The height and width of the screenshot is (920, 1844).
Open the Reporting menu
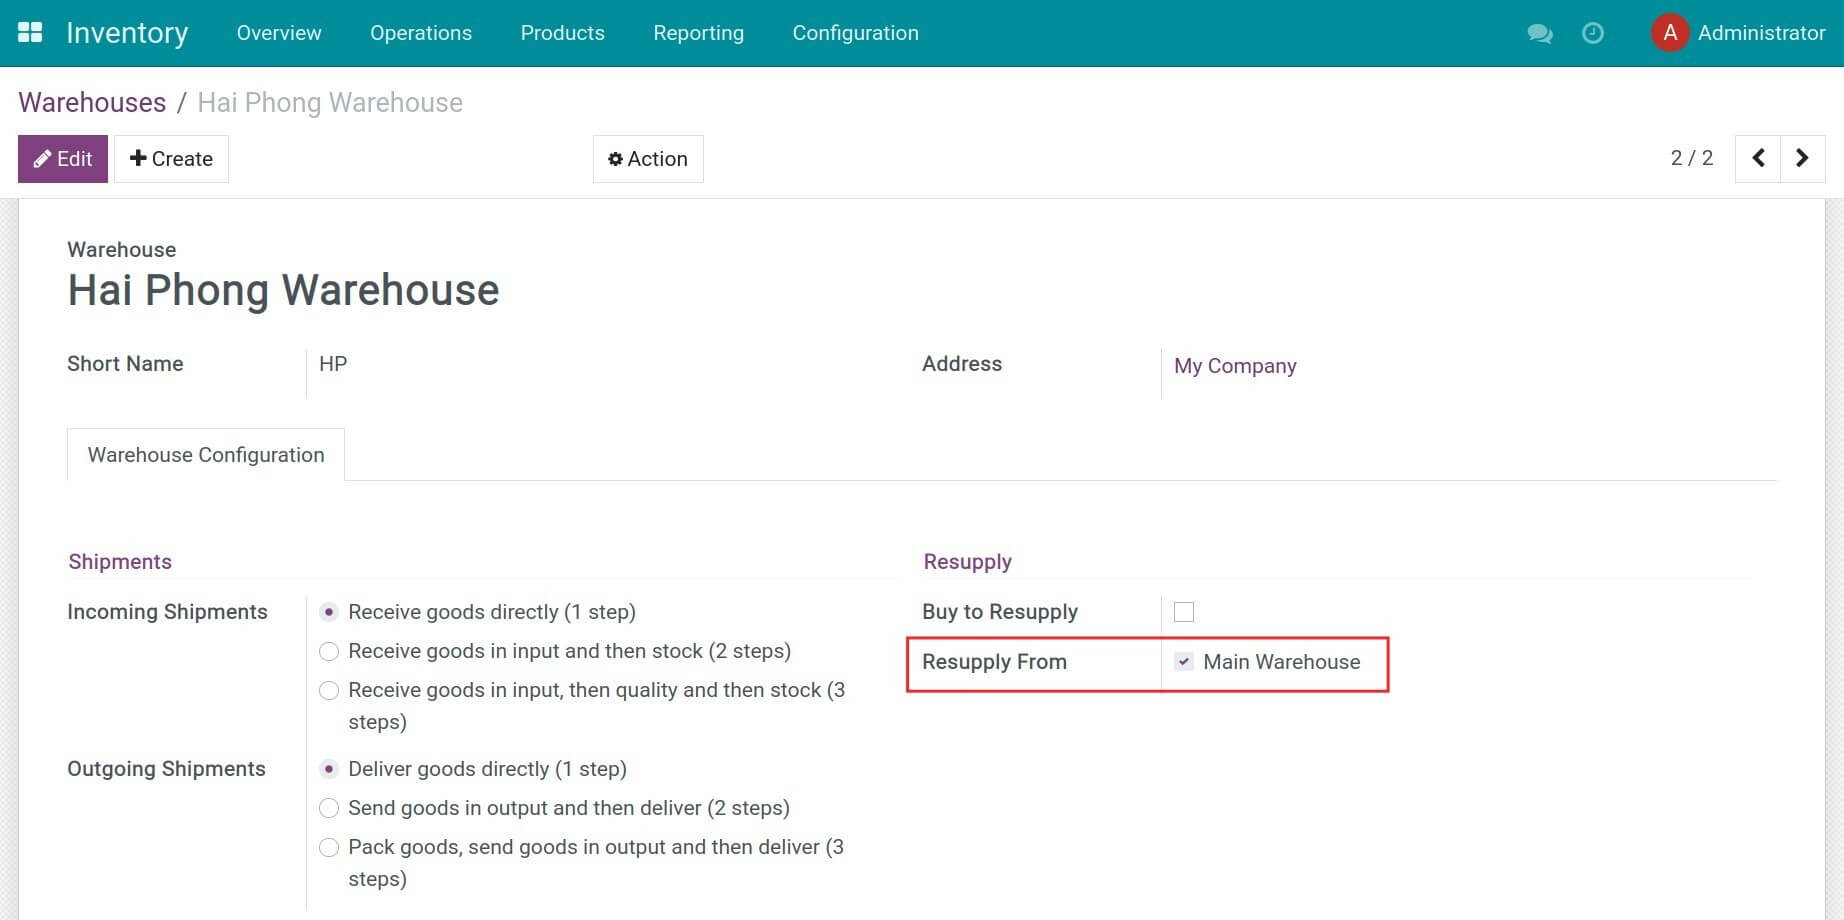click(698, 33)
